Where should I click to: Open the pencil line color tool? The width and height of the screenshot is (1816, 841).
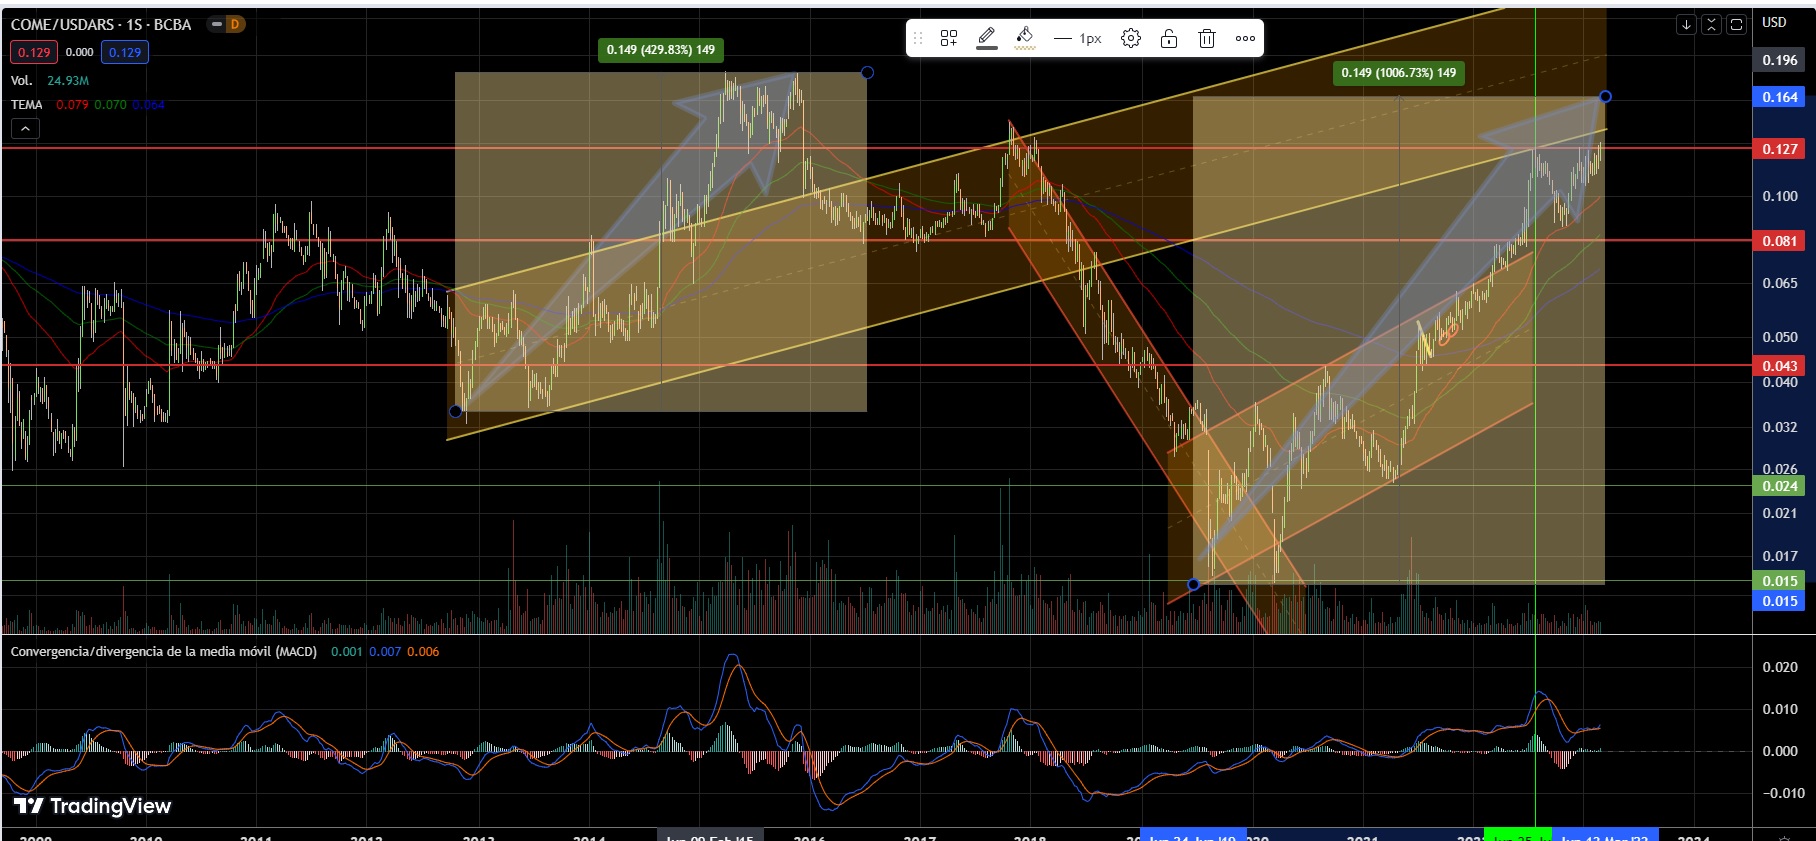(987, 38)
